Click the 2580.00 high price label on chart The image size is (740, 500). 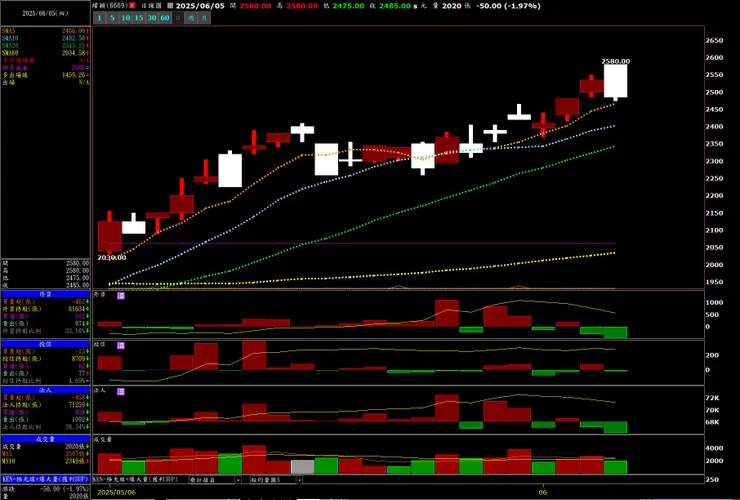pos(615,61)
